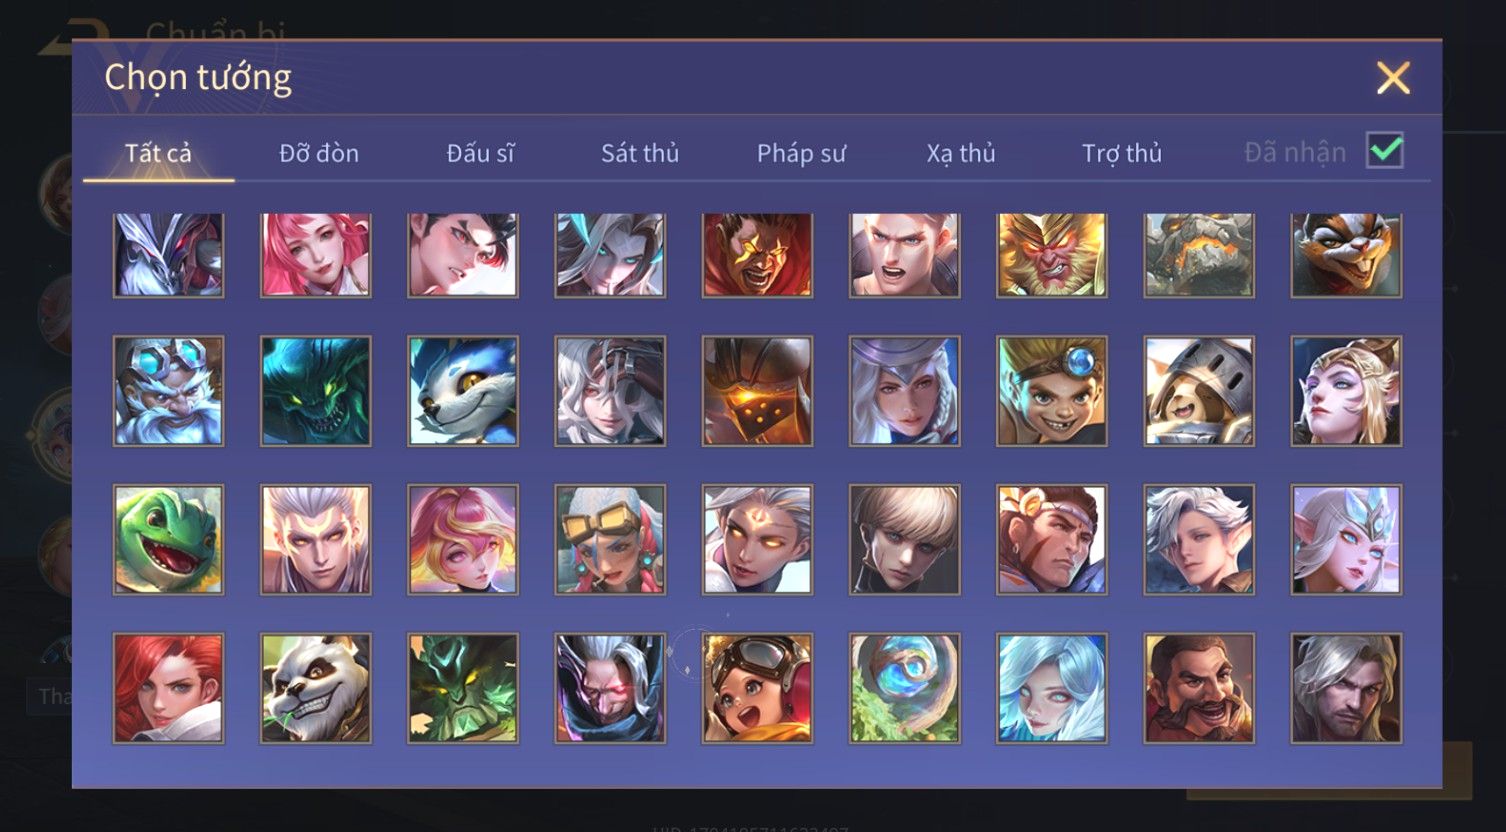Close the Chọn tướng dialog
The image size is (1506, 832).
coord(1393,78)
